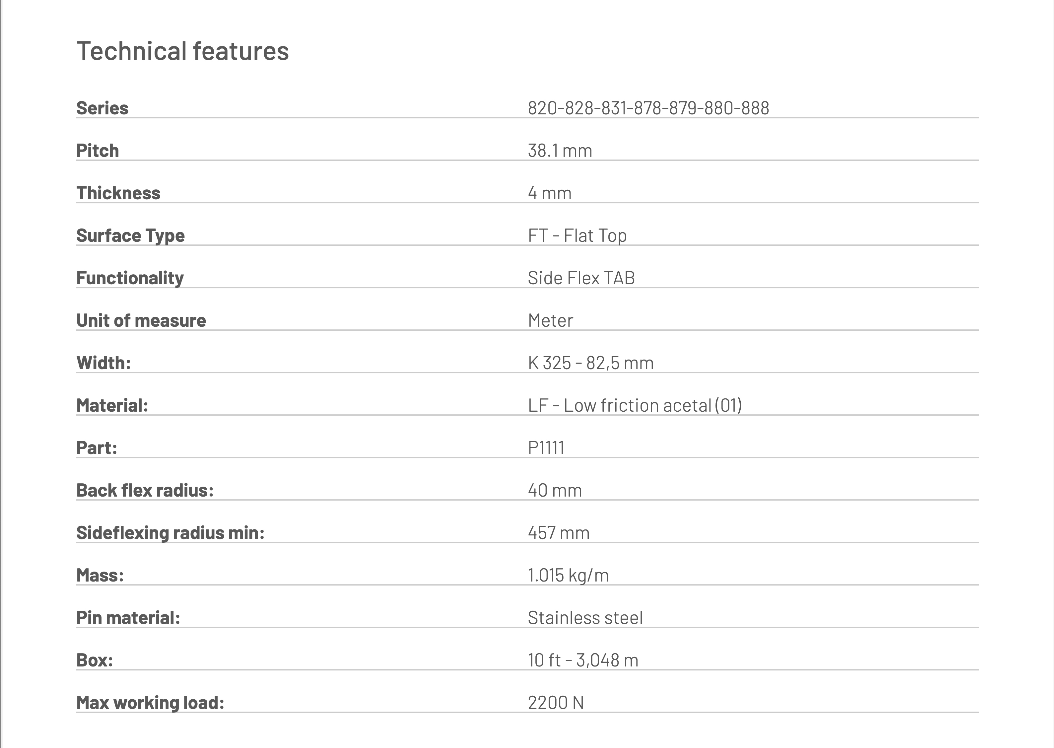Click the part number P1111

point(546,448)
